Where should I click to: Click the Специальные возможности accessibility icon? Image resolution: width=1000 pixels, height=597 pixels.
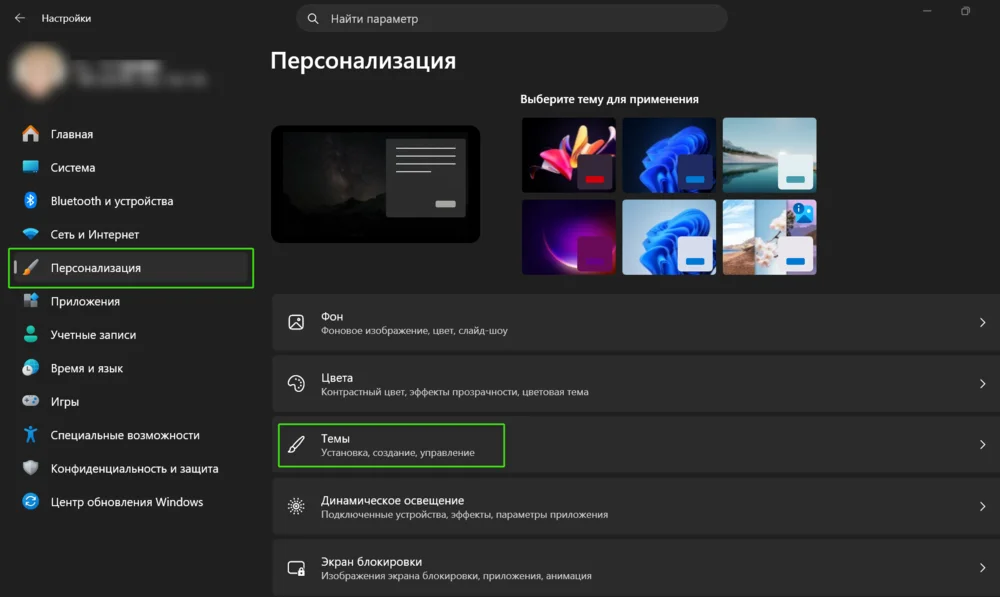click(x=30, y=435)
